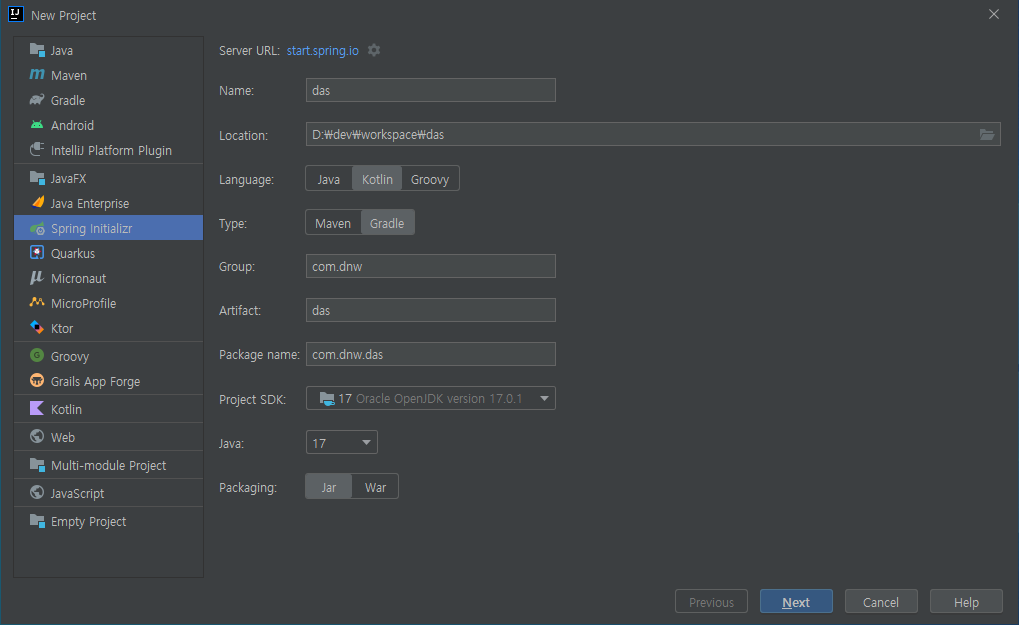1019x625 pixels.
Task: Select Multi-module Project in sidebar list
Action: pos(109,465)
